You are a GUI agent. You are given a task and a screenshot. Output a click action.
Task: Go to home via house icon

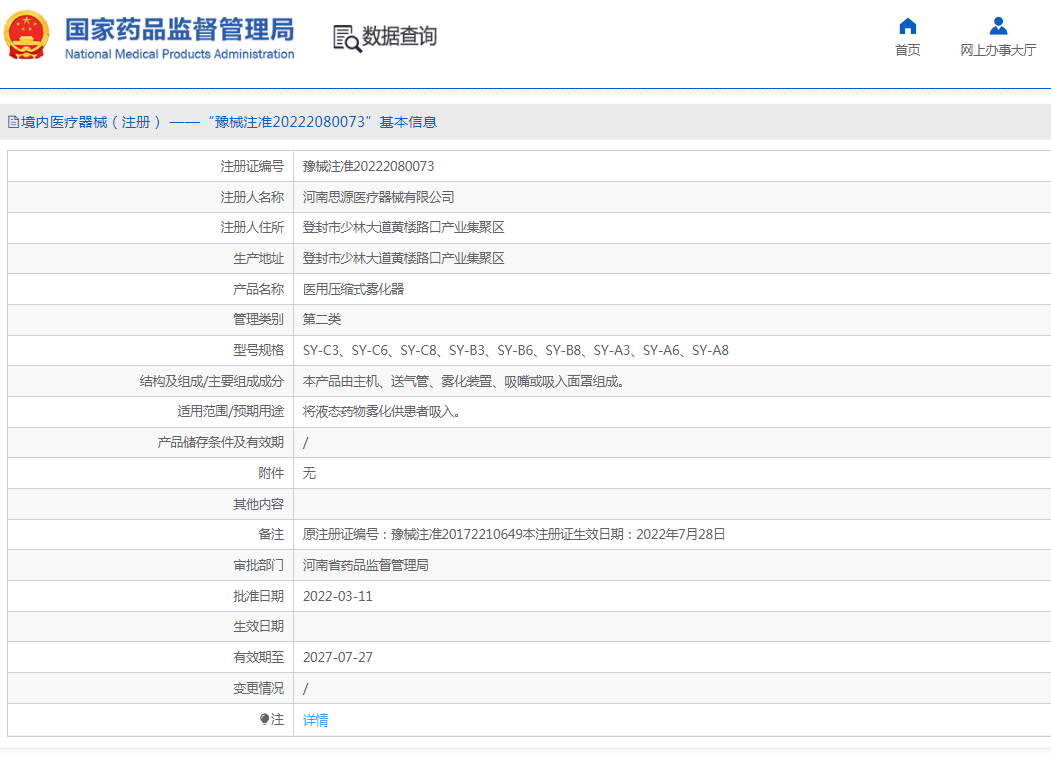point(908,26)
